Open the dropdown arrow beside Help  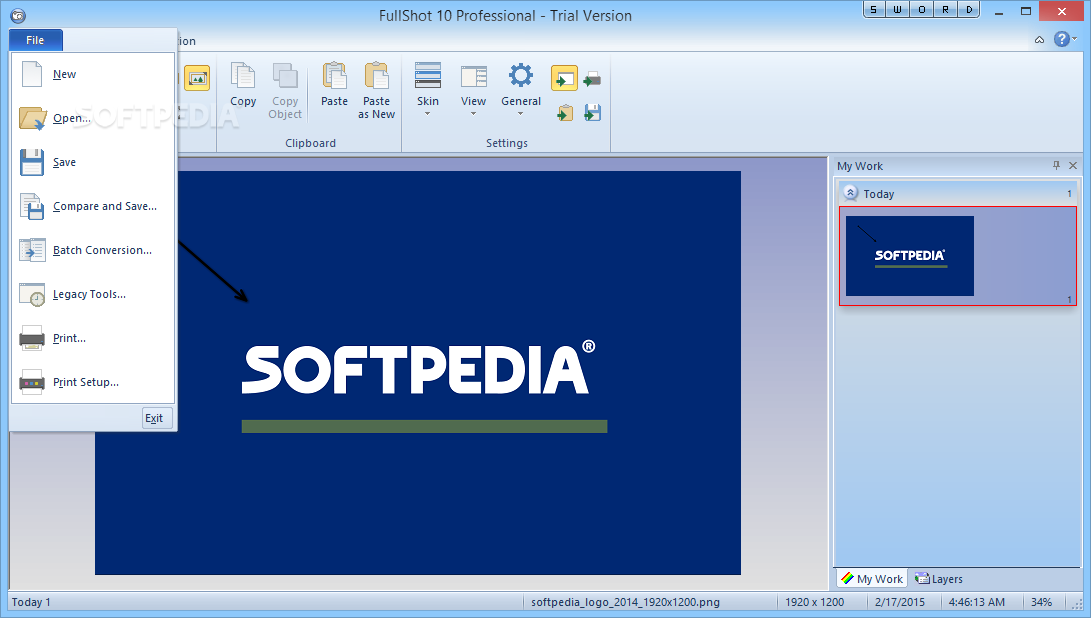pyautogui.click(x=1075, y=39)
